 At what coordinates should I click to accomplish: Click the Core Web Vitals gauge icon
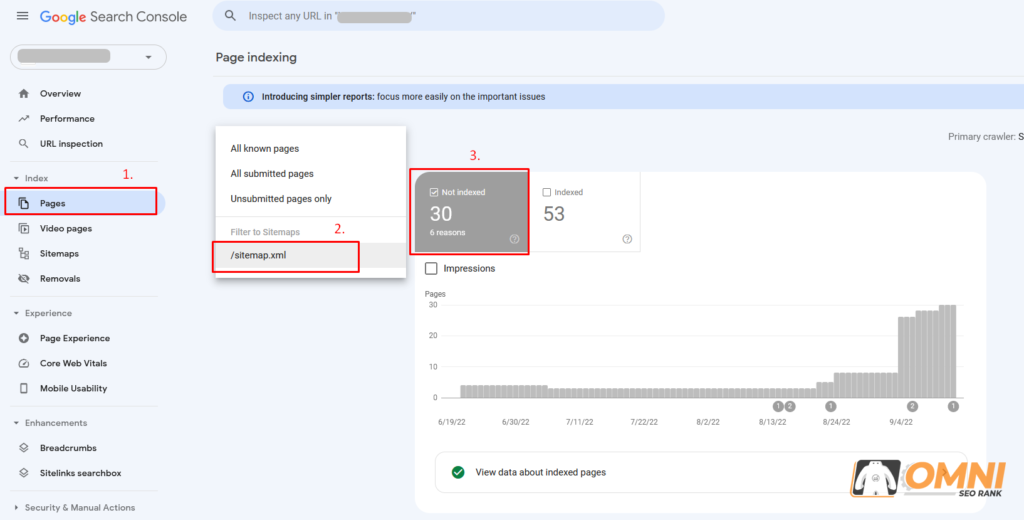pyautogui.click(x=24, y=363)
